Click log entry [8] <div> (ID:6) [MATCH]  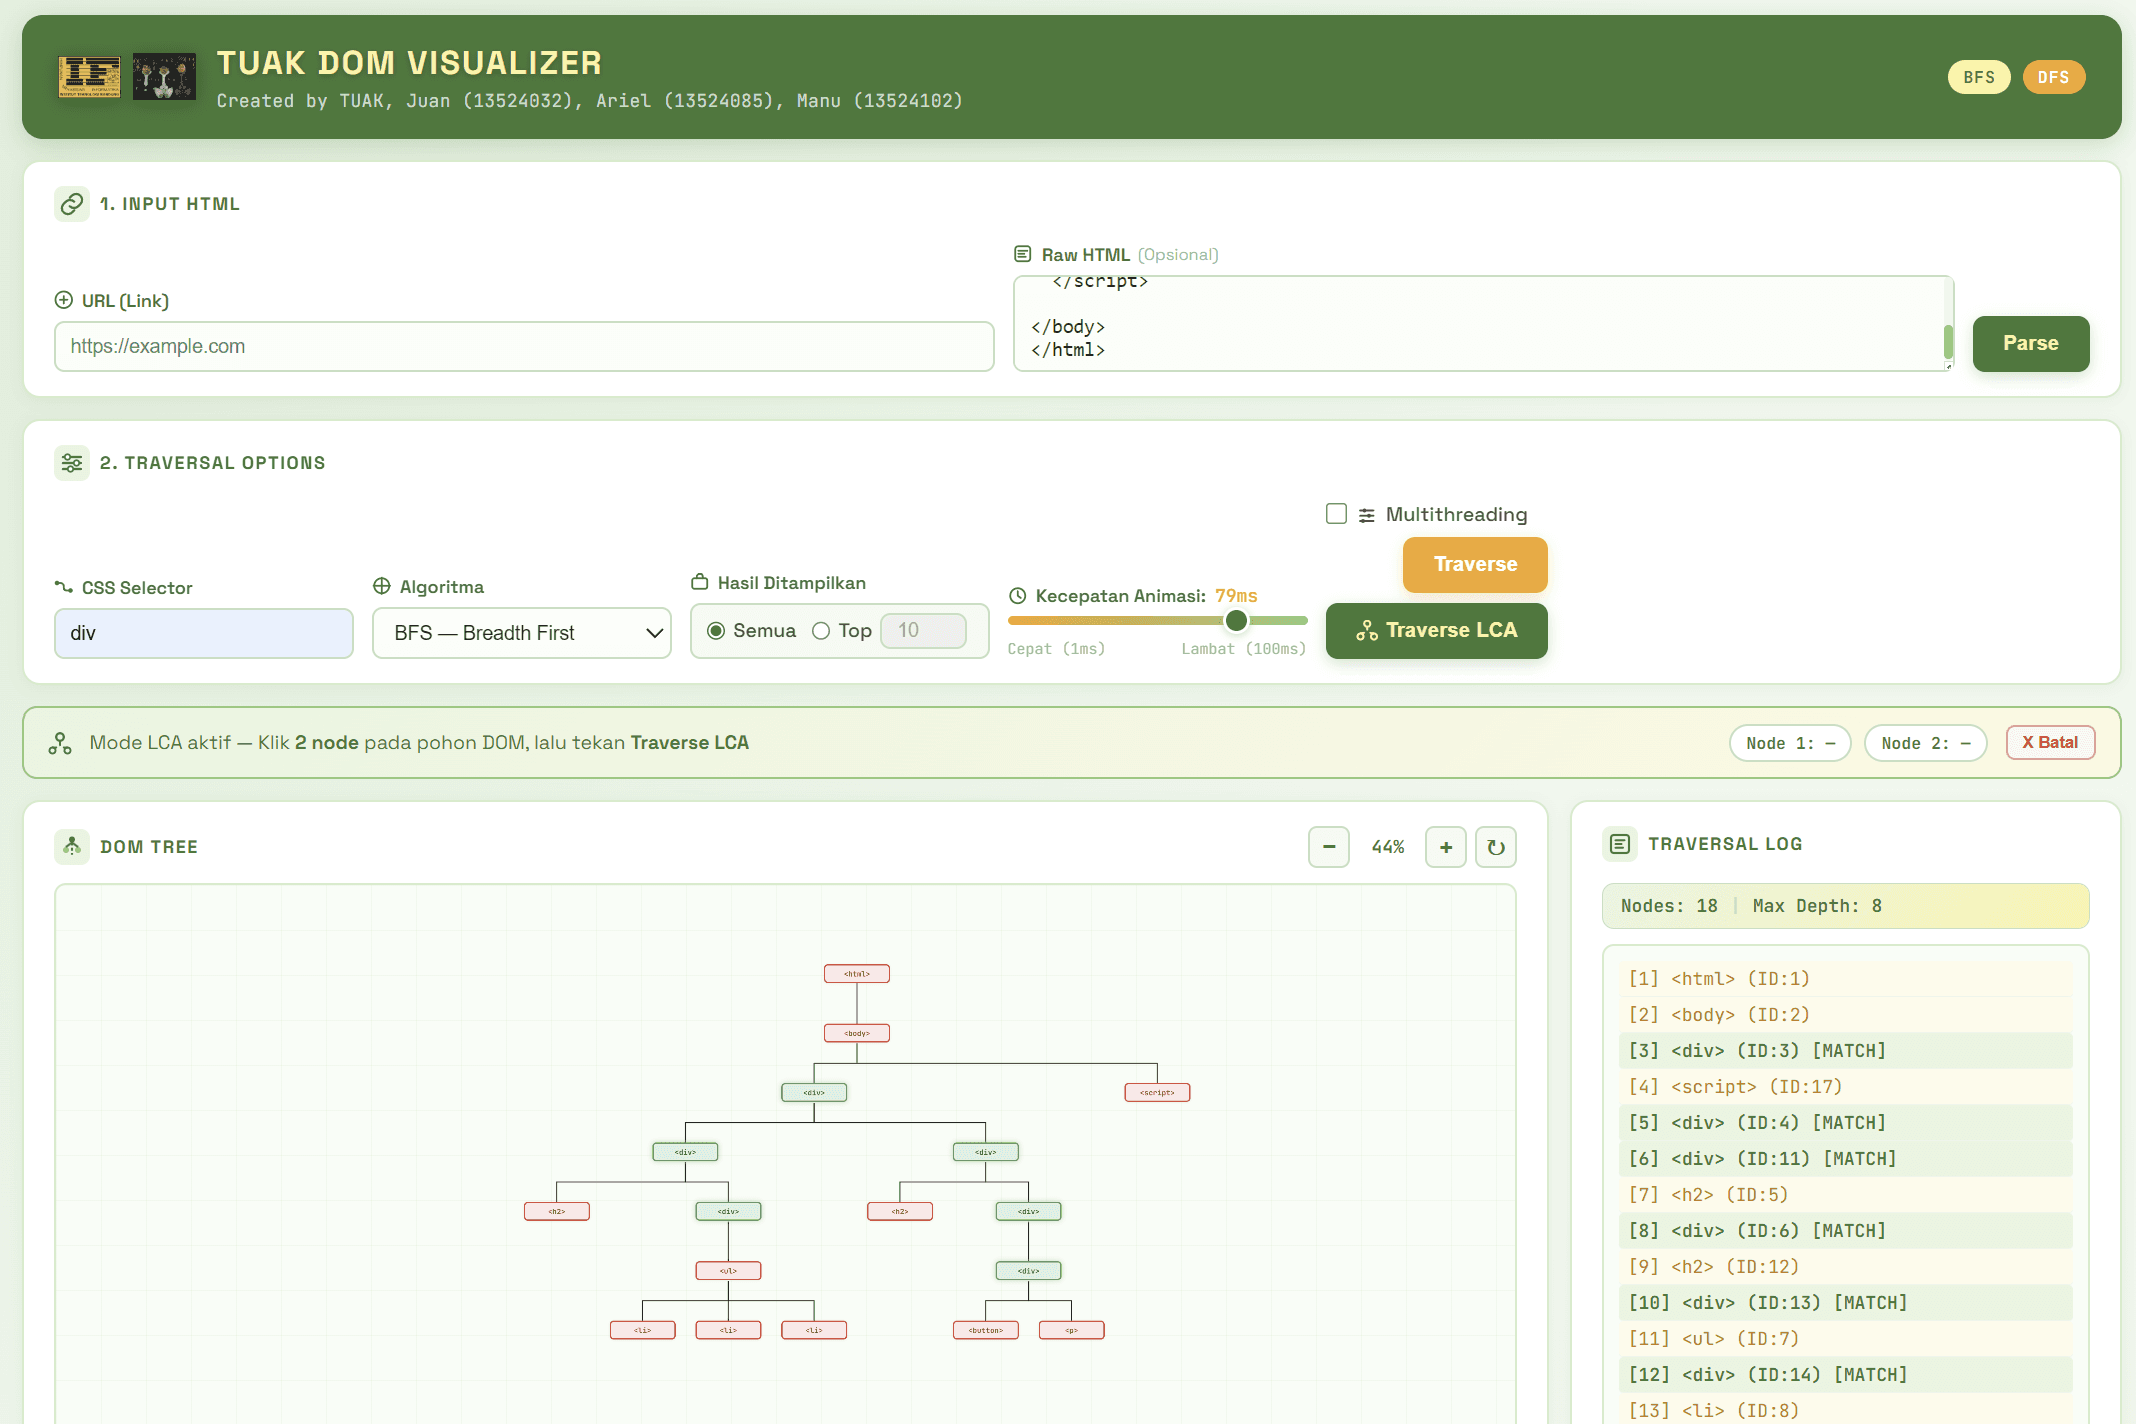point(1845,1231)
